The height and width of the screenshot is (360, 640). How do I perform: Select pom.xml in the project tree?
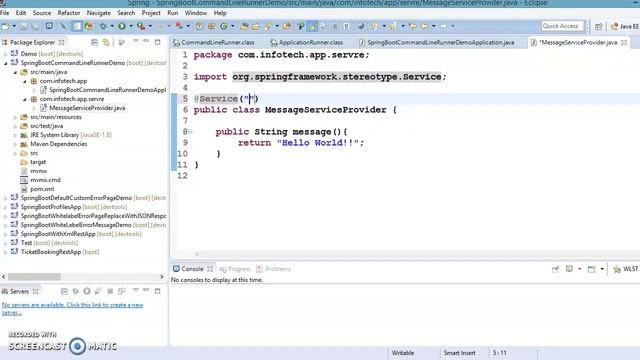[x=42, y=189]
